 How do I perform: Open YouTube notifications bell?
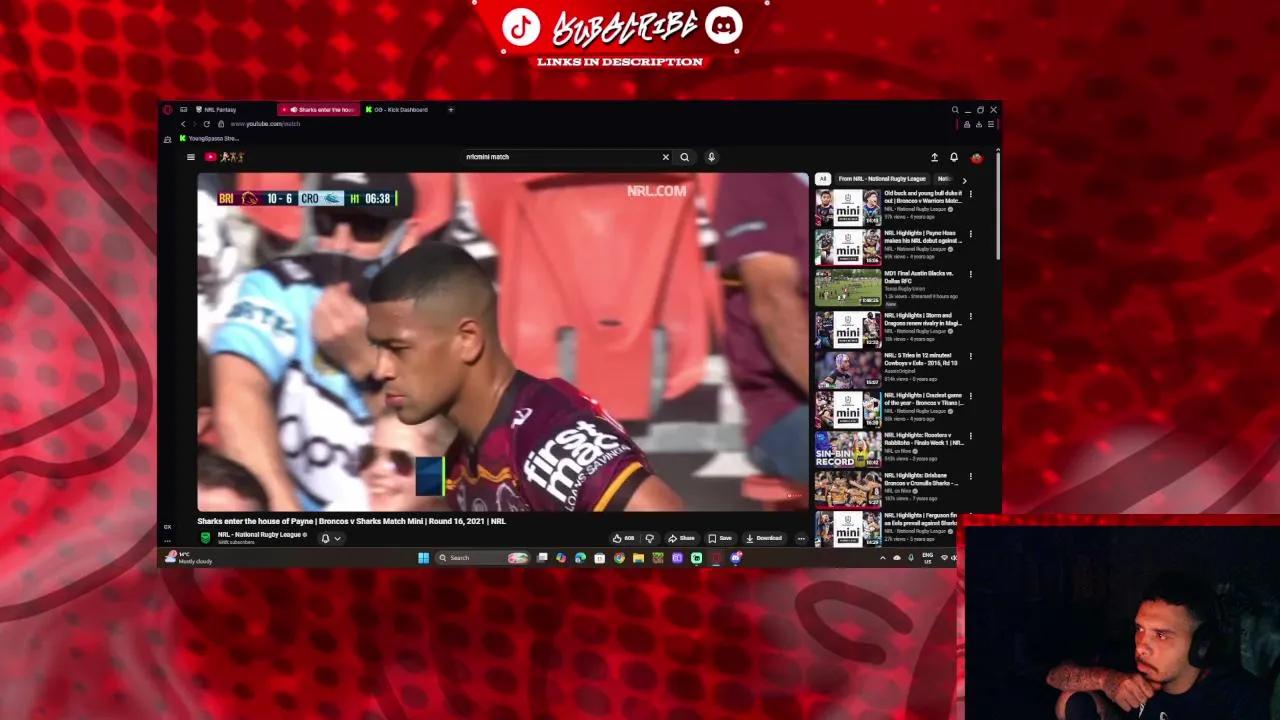(x=954, y=157)
